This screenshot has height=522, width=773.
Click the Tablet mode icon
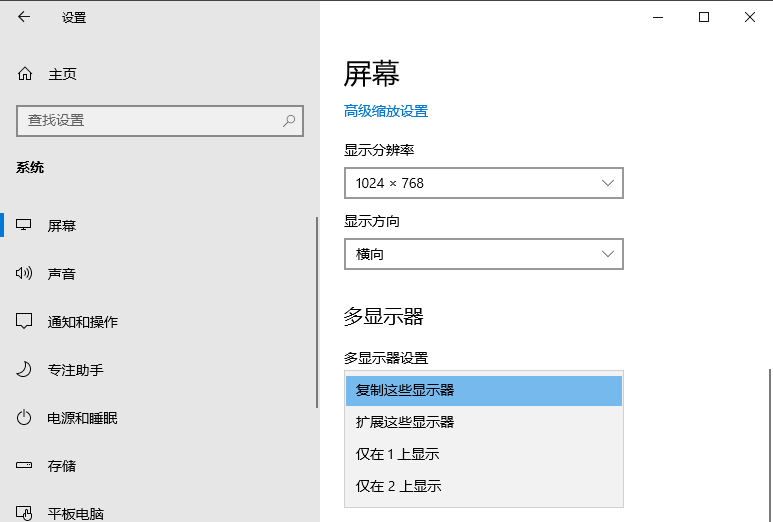[x=25, y=514]
